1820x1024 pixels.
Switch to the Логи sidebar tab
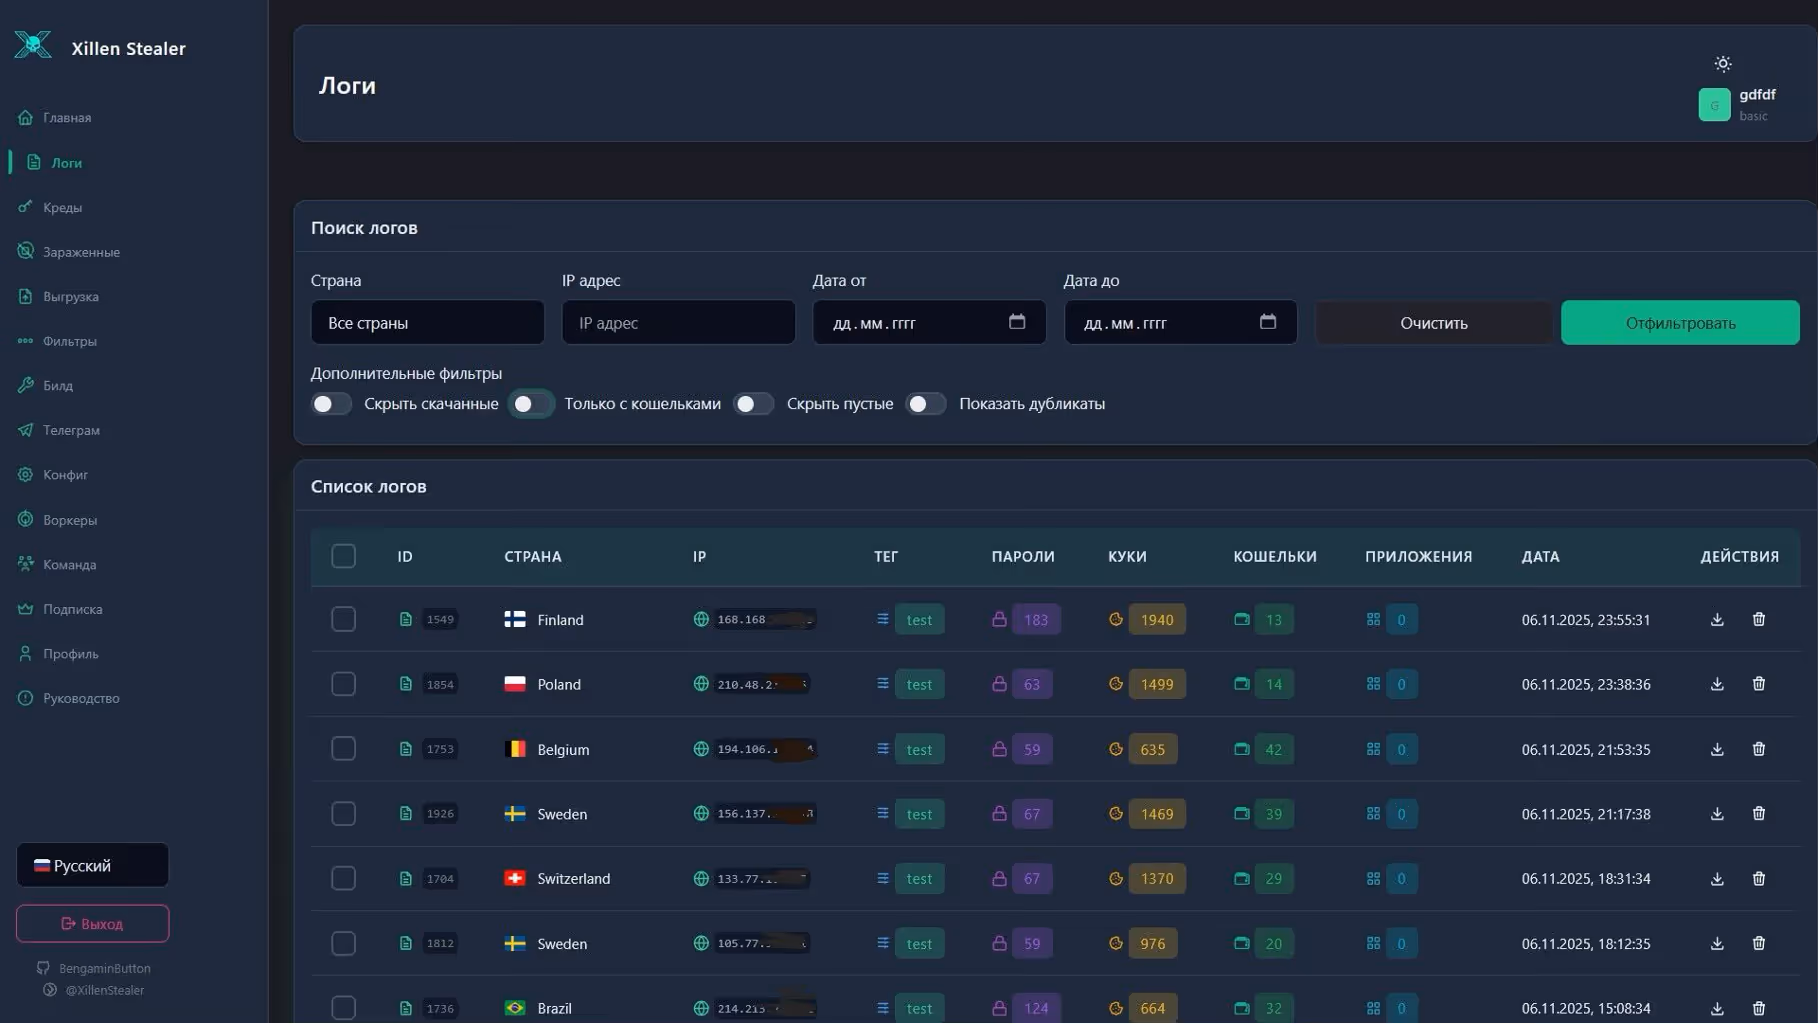tap(66, 162)
